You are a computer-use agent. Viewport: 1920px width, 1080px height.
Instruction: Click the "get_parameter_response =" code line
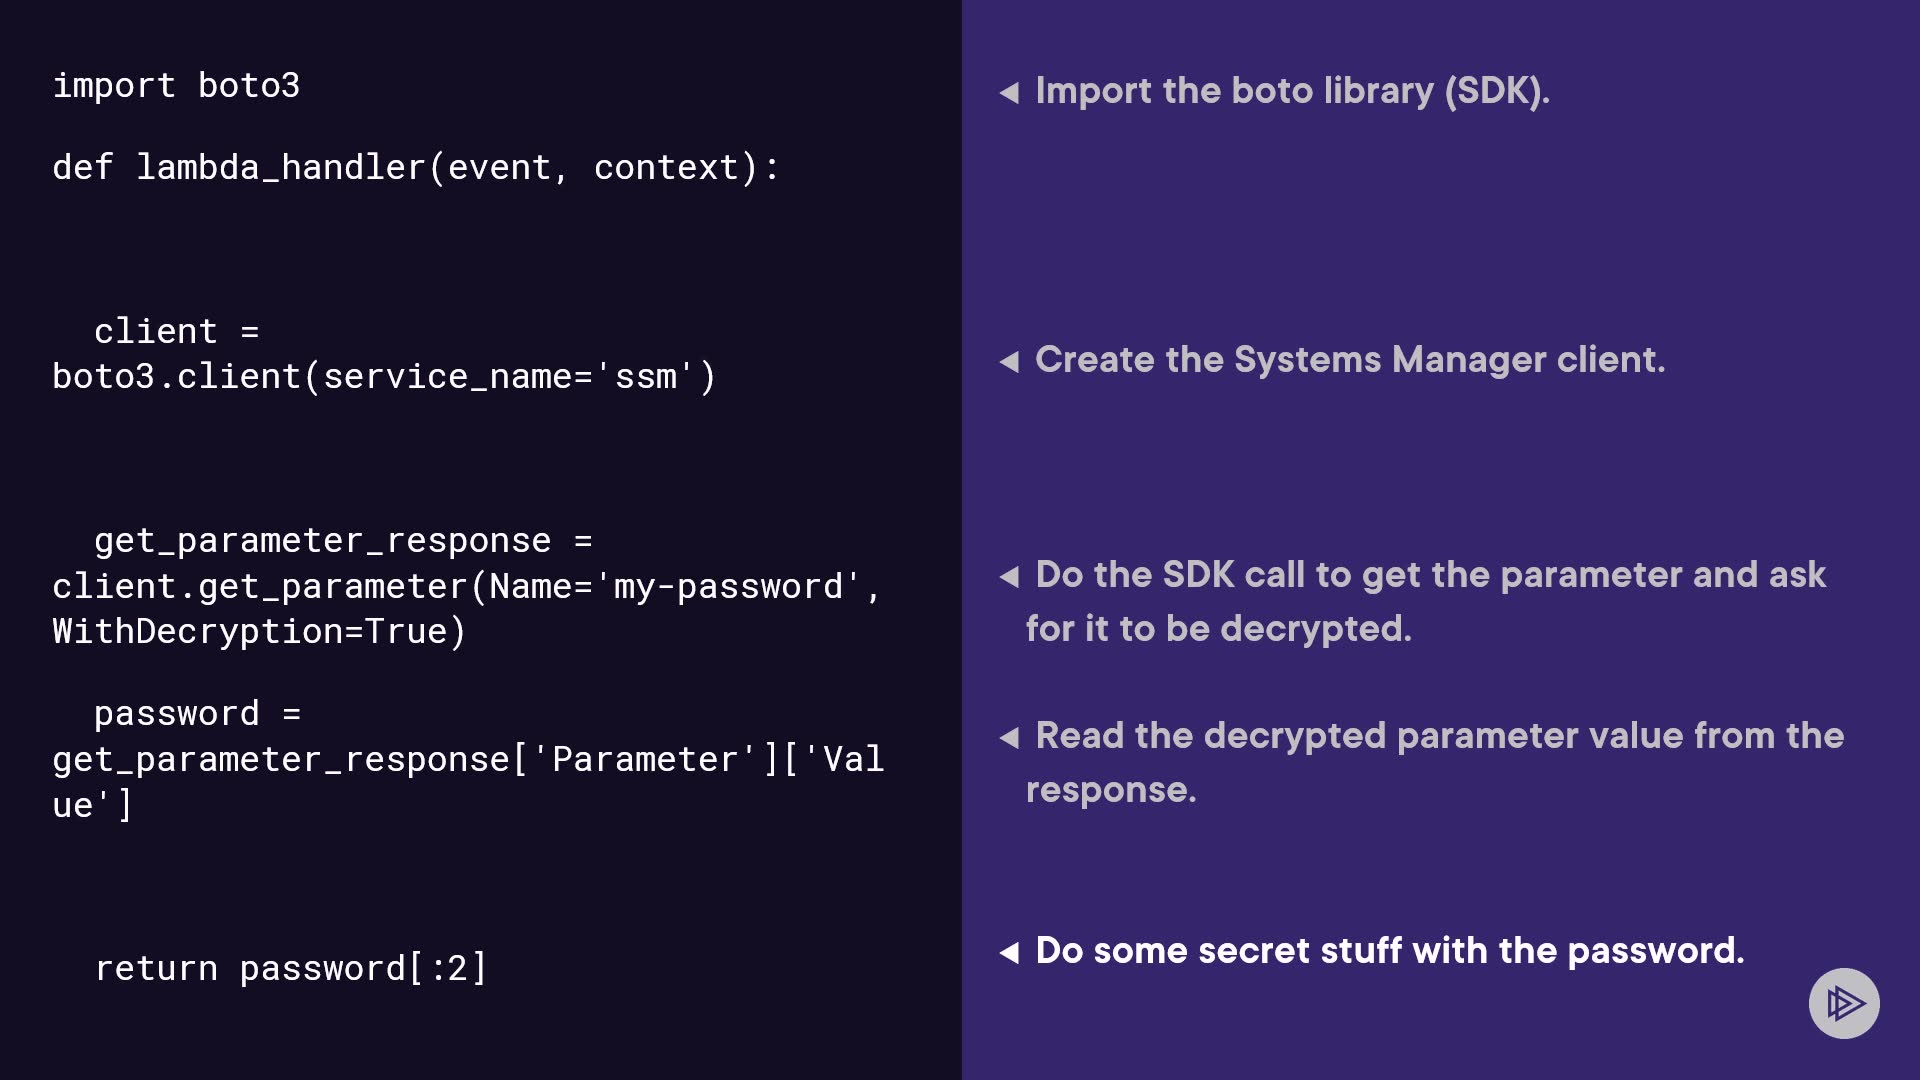[x=342, y=541]
